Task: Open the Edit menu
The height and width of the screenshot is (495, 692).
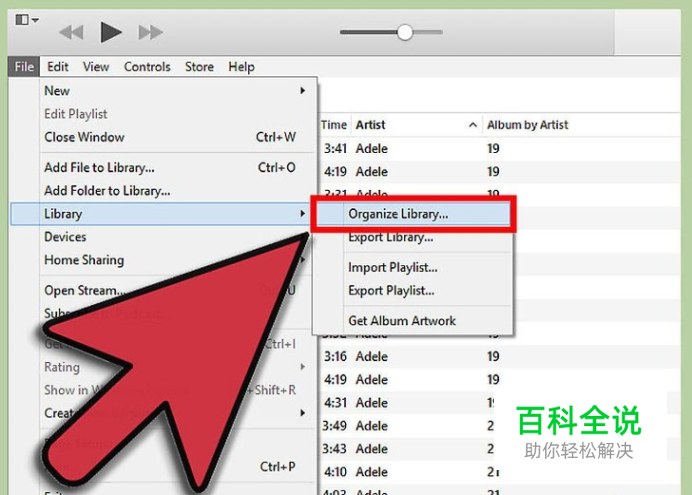Action: tap(58, 67)
